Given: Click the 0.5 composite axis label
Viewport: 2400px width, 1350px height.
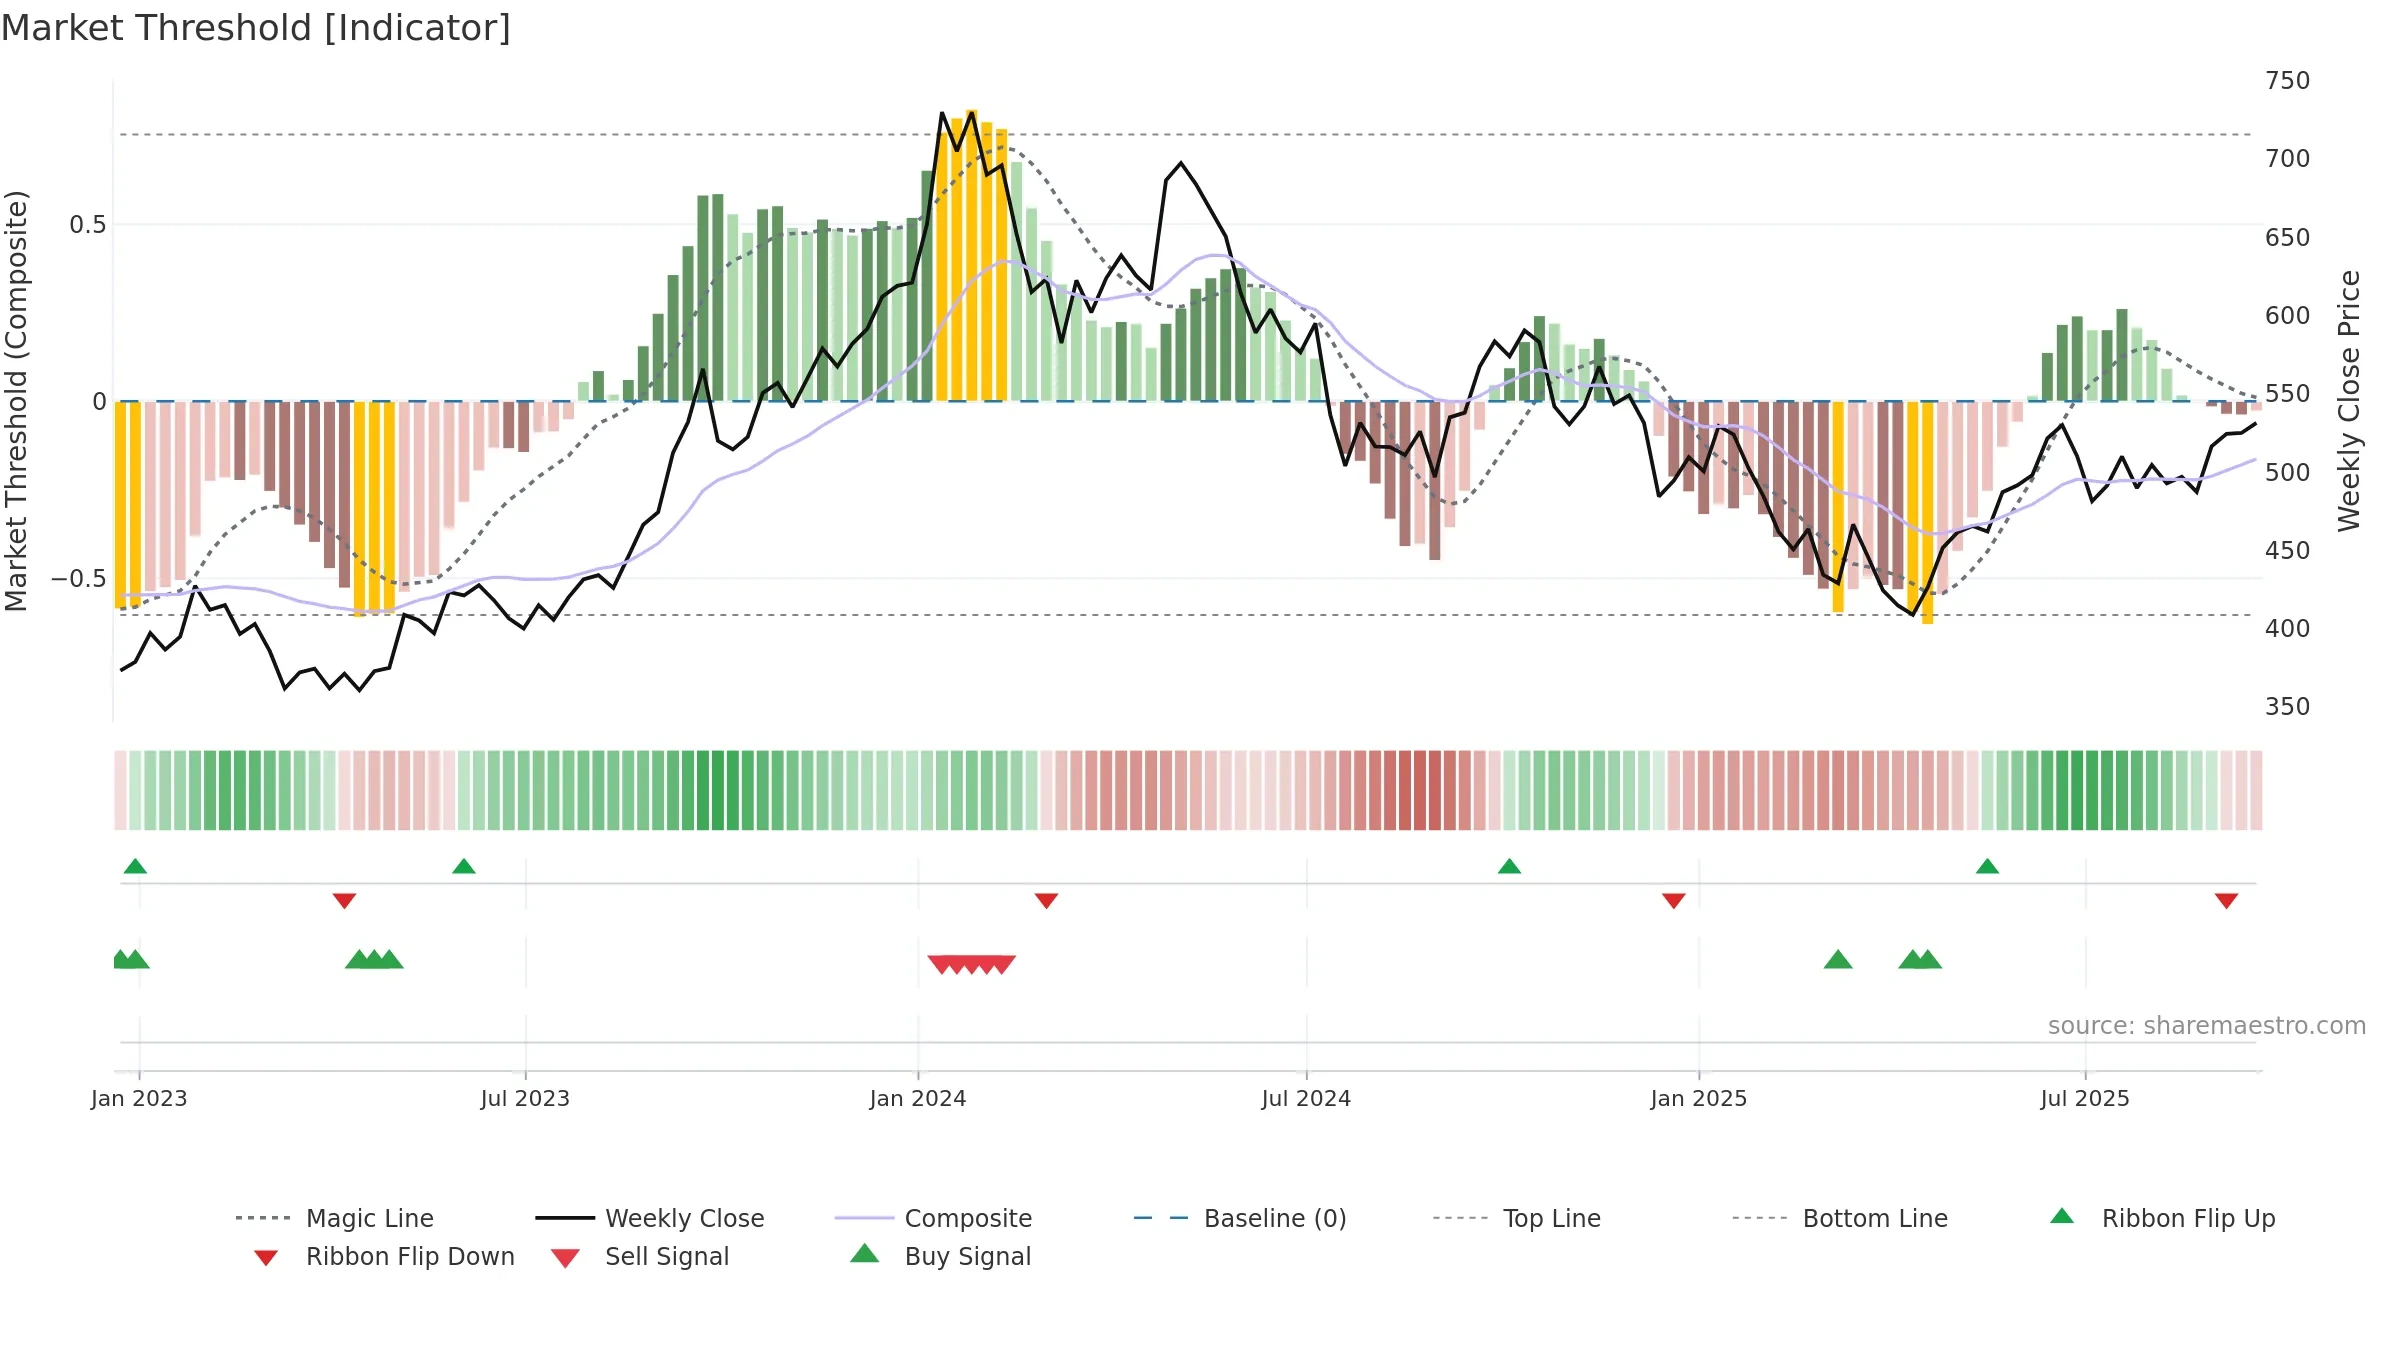Looking at the screenshot, I should click(x=88, y=225).
